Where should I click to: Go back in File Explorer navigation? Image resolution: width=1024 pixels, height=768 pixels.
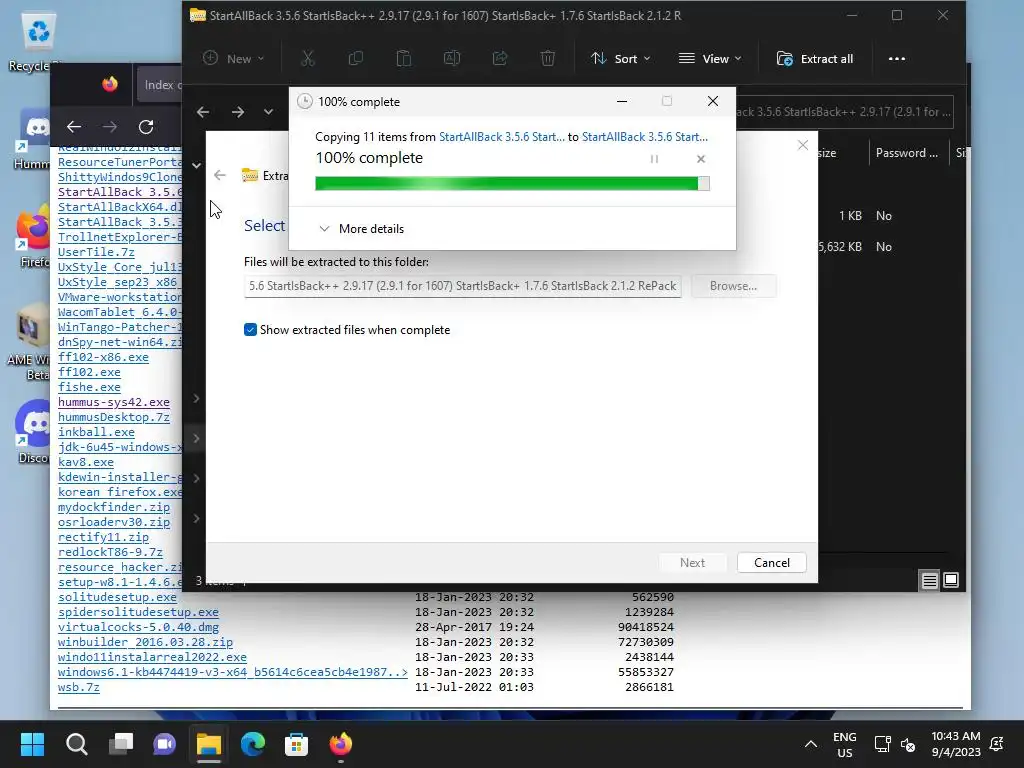[203, 112]
